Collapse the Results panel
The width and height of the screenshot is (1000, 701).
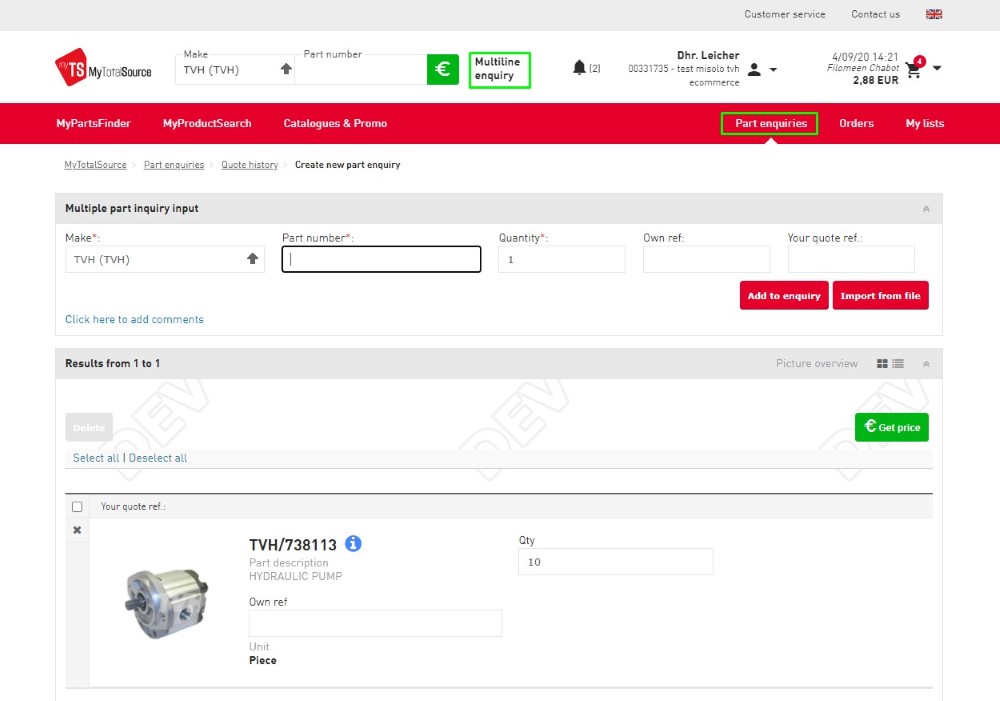(x=926, y=364)
